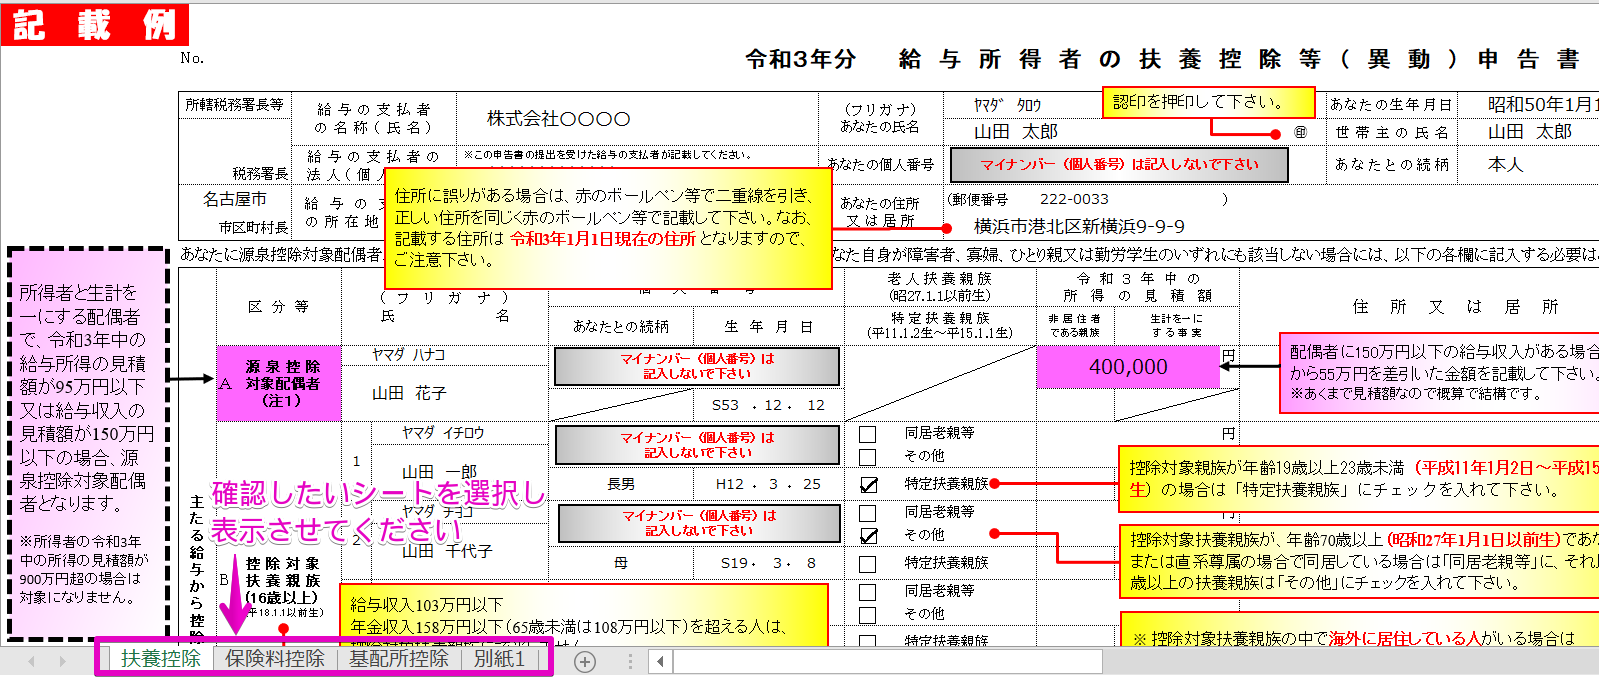The width and height of the screenshot is (1599, 680).
Task: Toggle その他 checkbox in third dependent row
Action: tap(868, 614)
